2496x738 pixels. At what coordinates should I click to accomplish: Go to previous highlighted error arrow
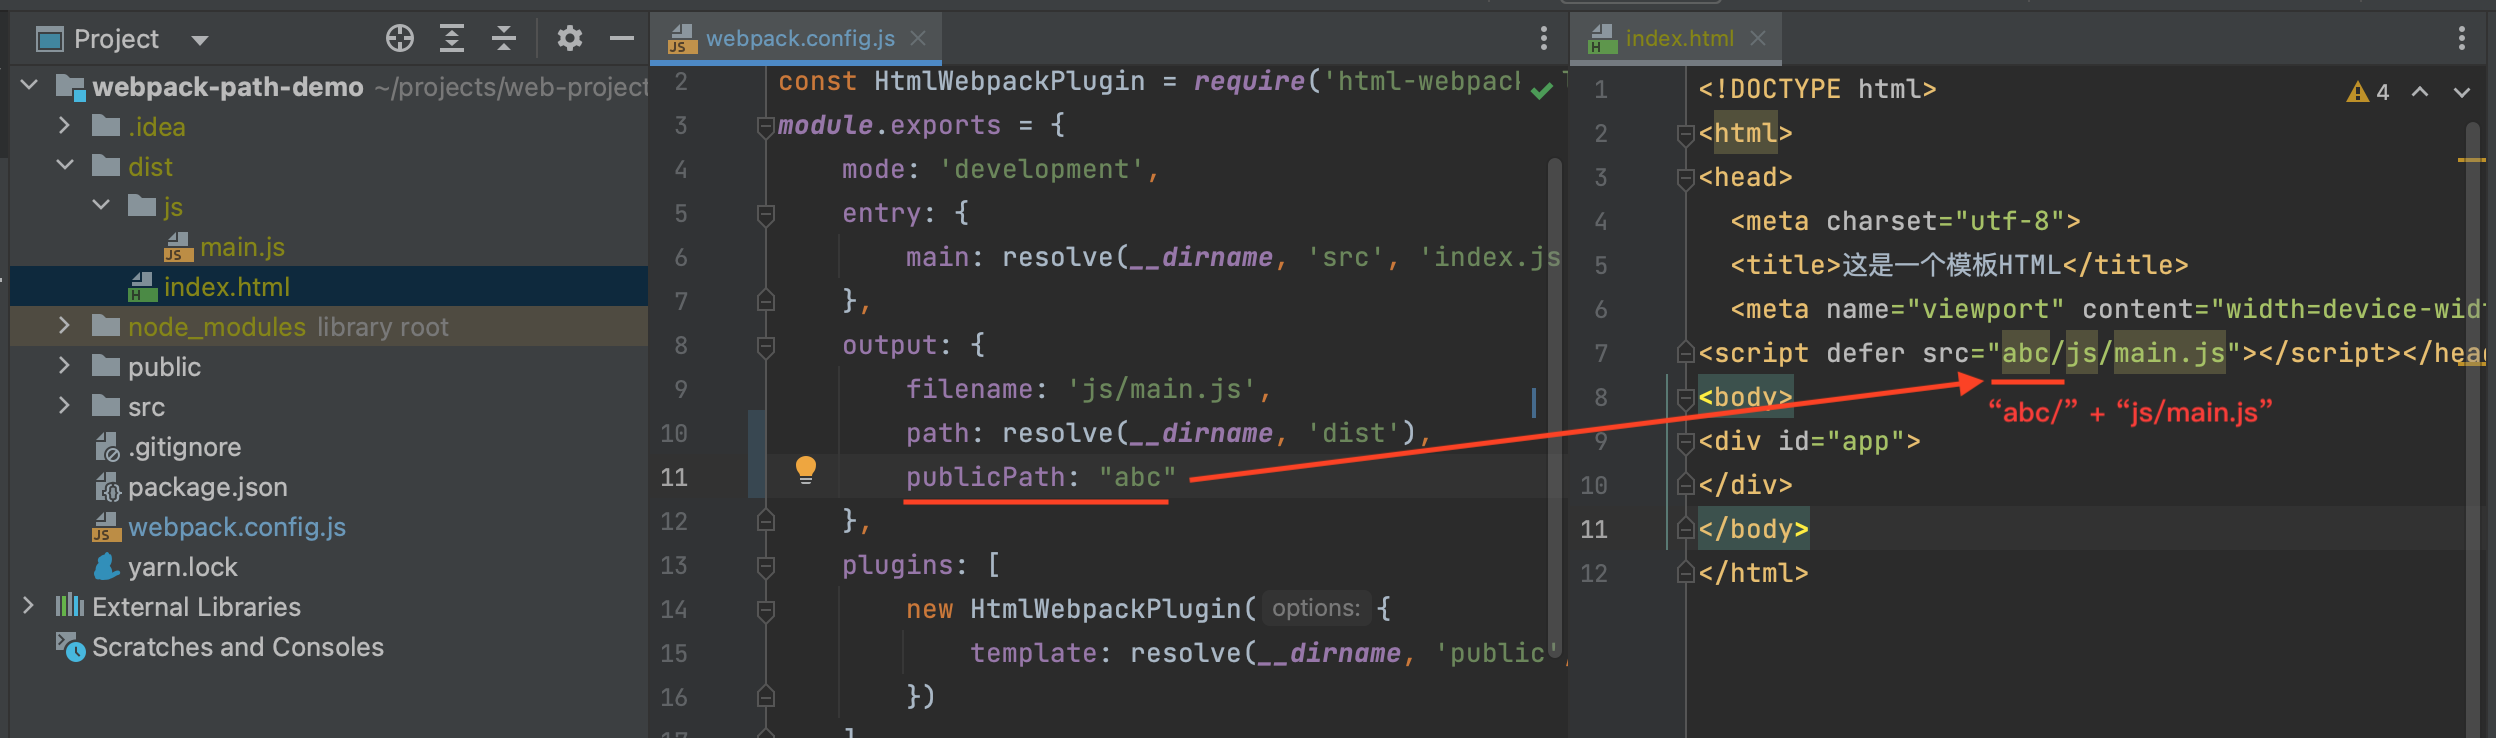pos(2420,92)
